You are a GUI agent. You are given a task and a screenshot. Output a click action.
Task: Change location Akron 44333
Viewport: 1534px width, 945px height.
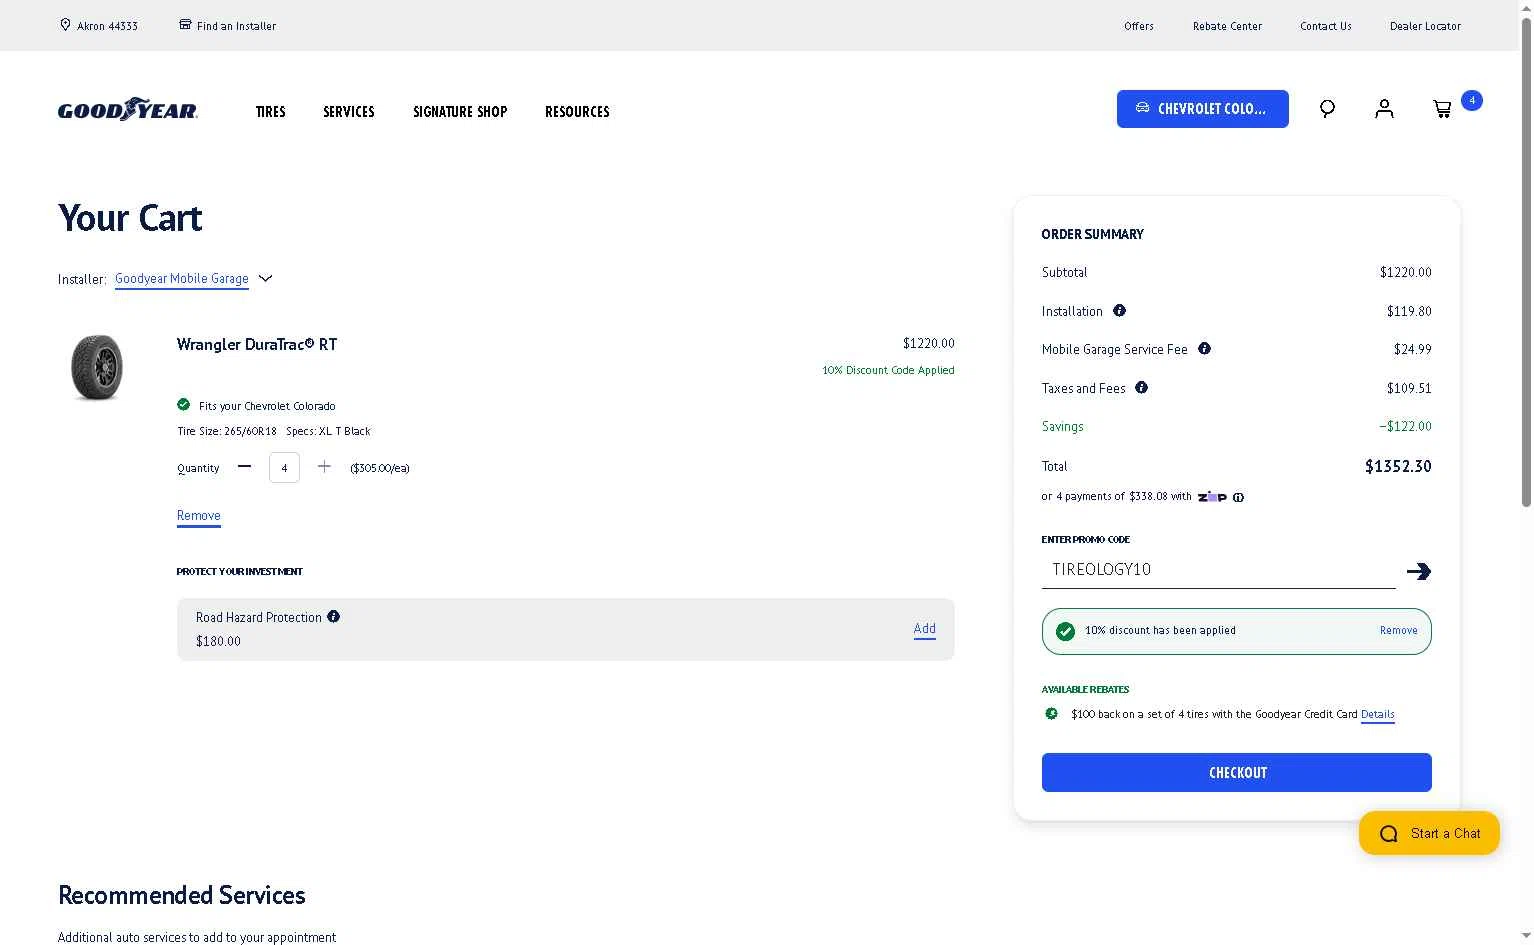point(107,26)
